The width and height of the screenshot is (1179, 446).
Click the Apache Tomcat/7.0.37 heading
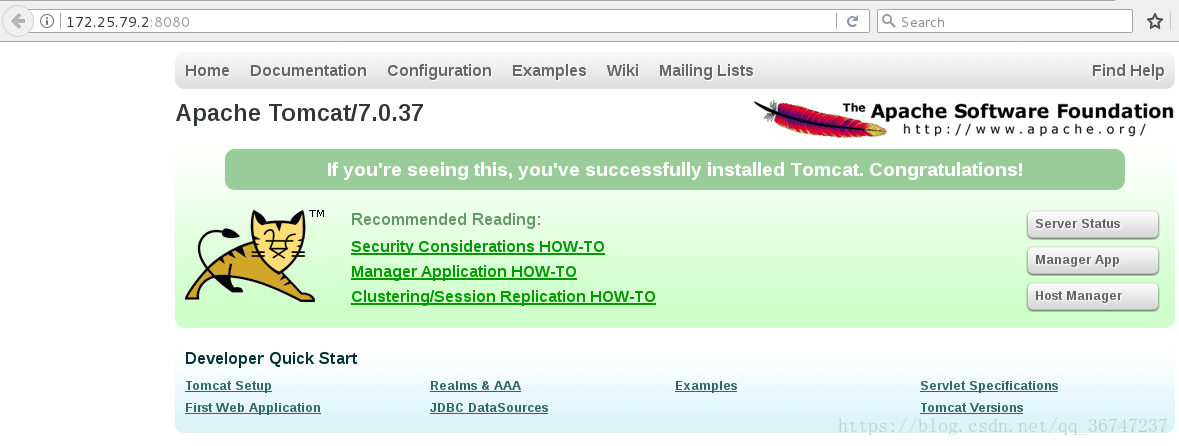[x=299, y=114]
